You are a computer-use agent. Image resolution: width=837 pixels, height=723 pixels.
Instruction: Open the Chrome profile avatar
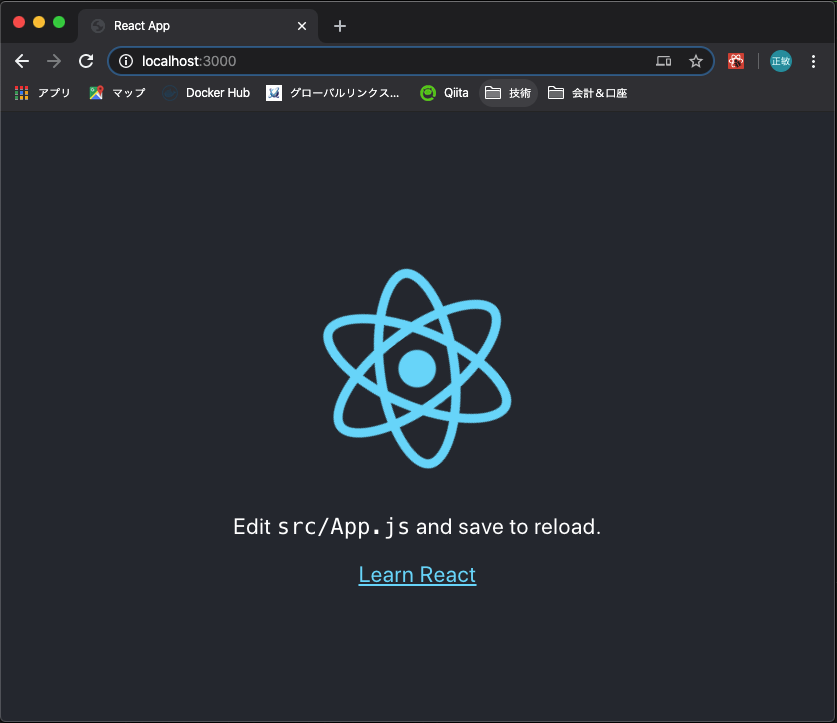780,61
